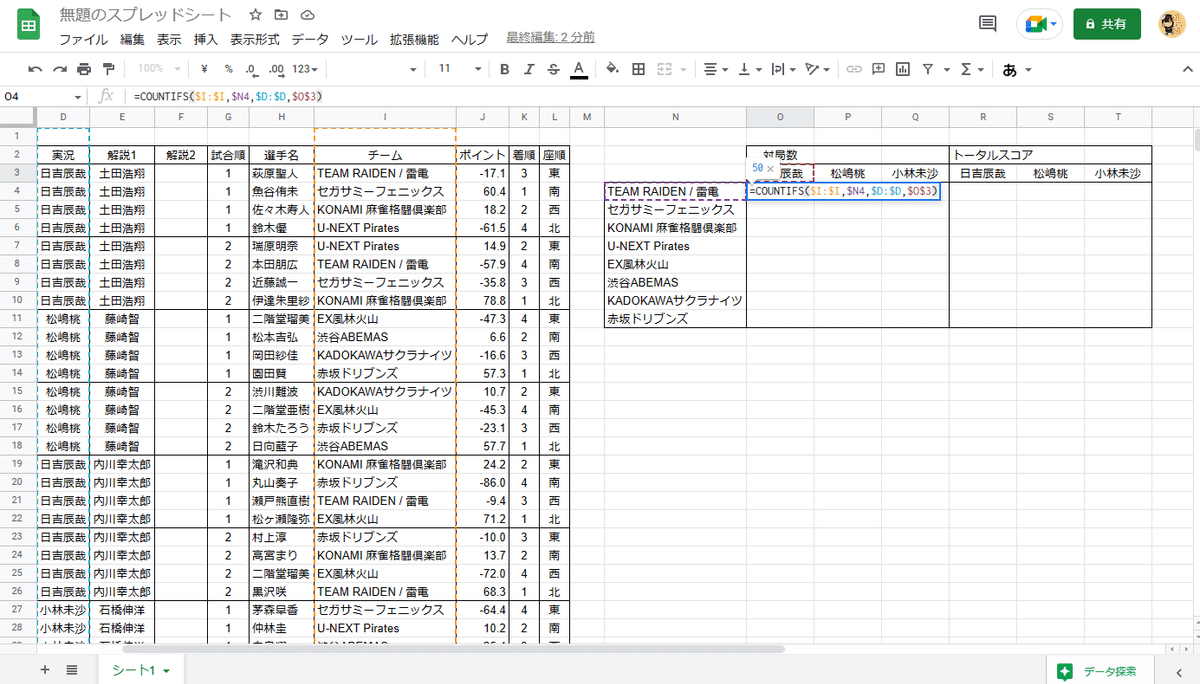Open the 拡張機能 menu
The height and width of the screenshot is (684, 1200).
coord(414,40)
